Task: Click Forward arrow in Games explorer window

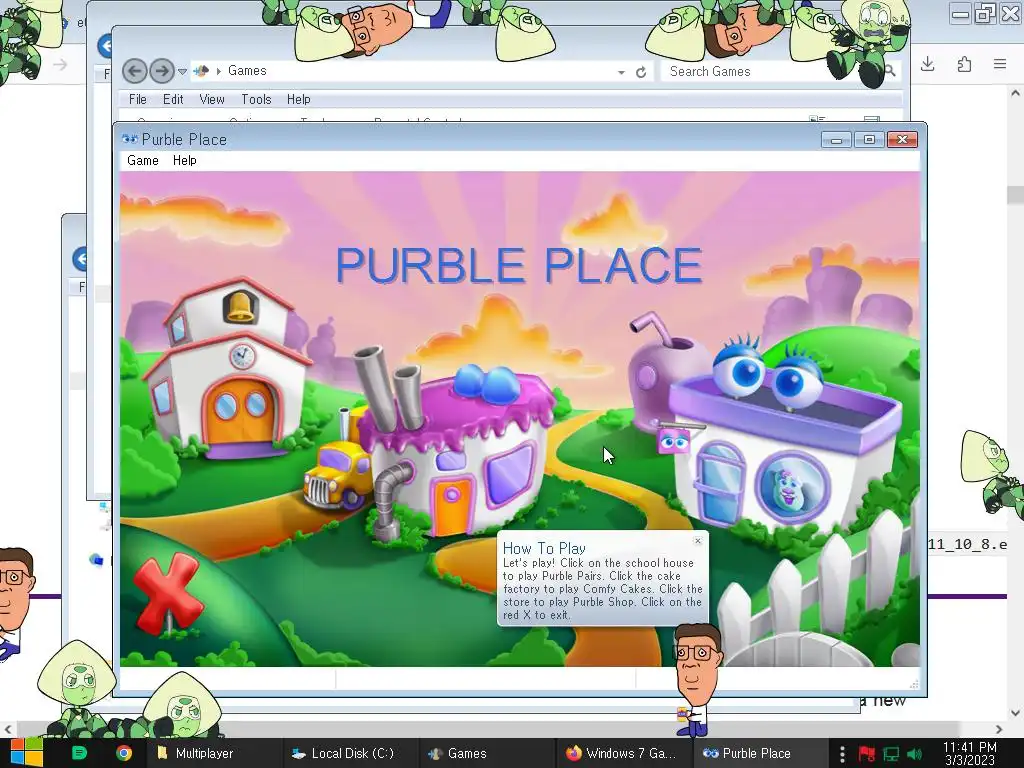Action: pyautogui.click(x=161, y=71)
